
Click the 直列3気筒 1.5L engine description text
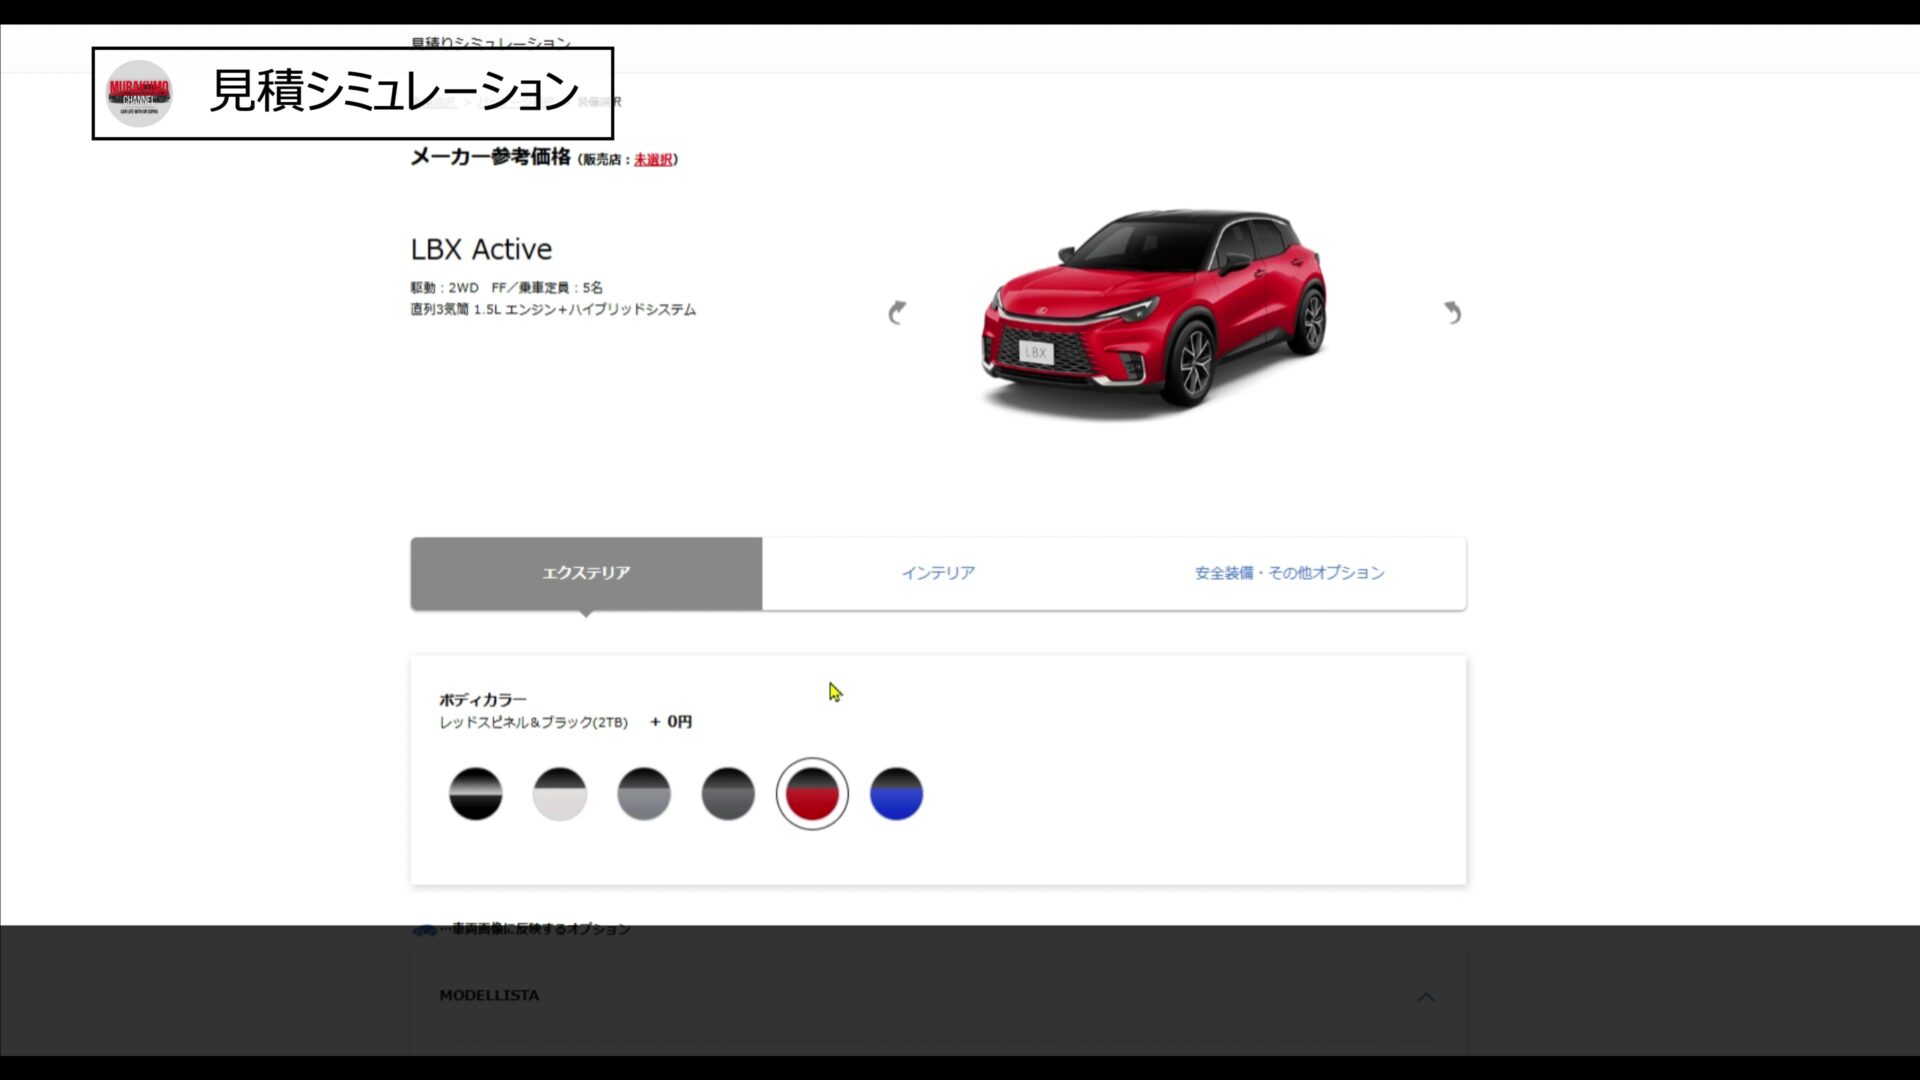point(553,310)
